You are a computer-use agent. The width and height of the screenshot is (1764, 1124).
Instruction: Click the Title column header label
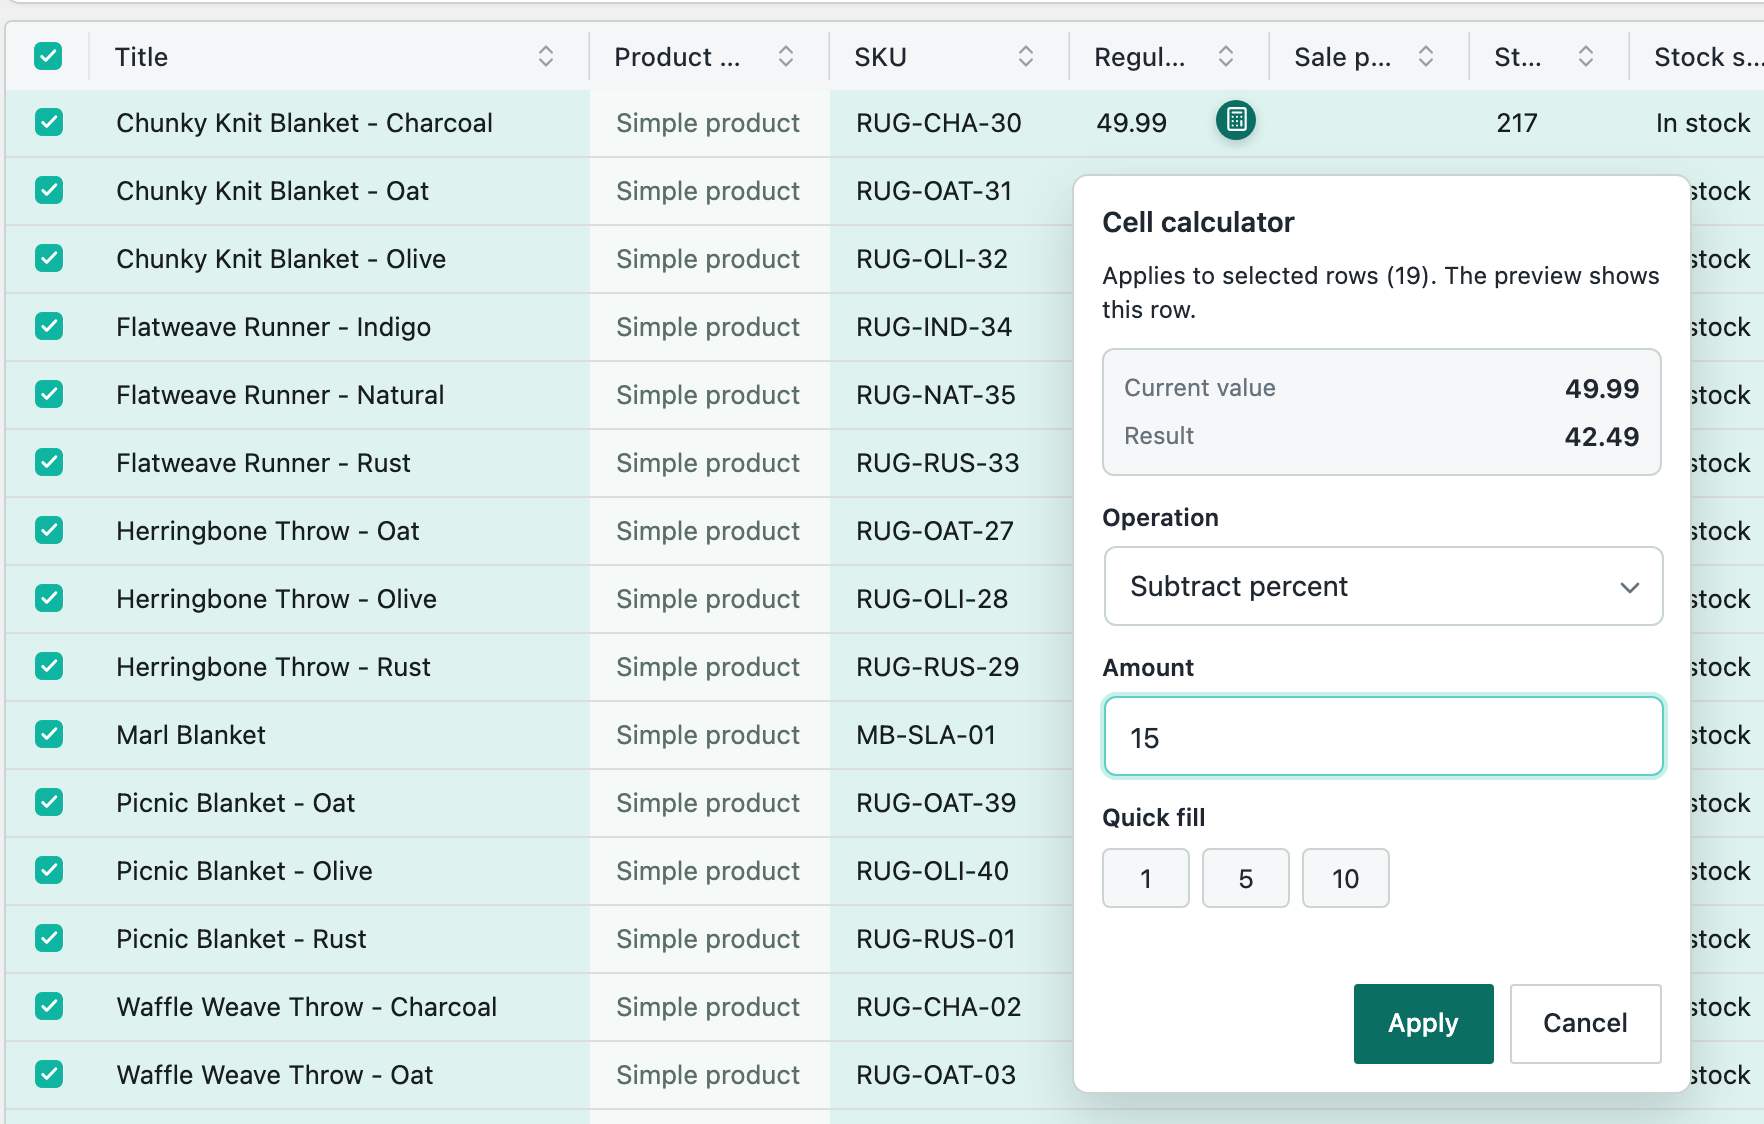point(141,57)
